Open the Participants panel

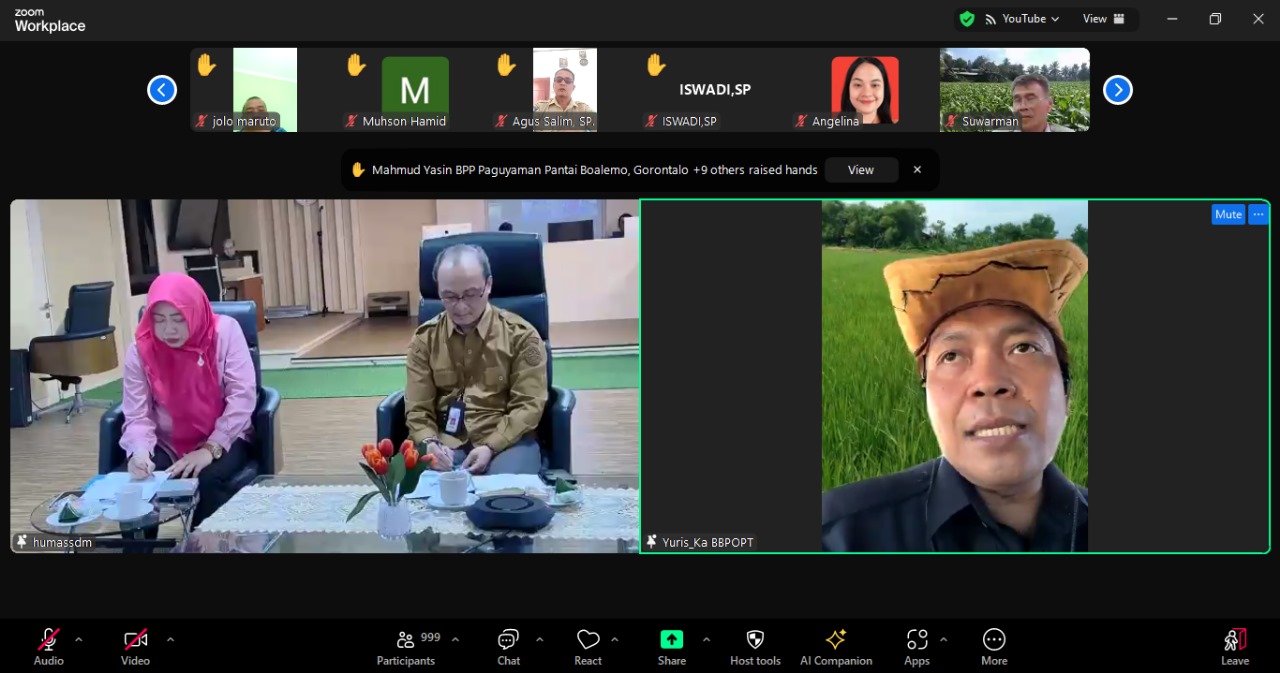click(405, 640)
